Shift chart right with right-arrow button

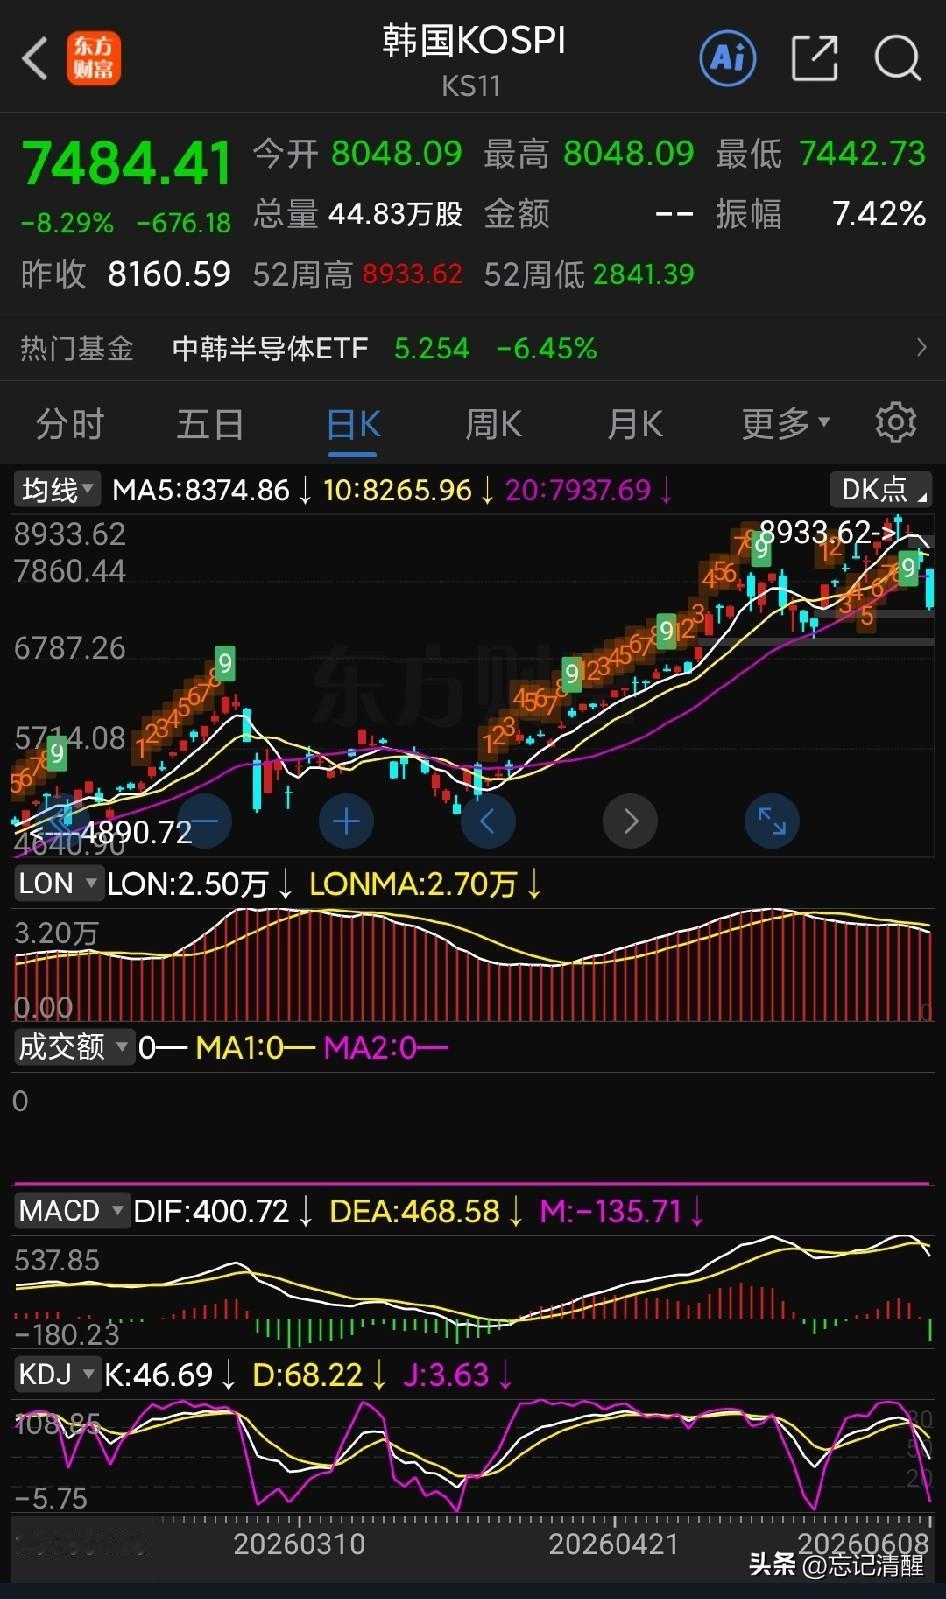[x=630, y=822]
